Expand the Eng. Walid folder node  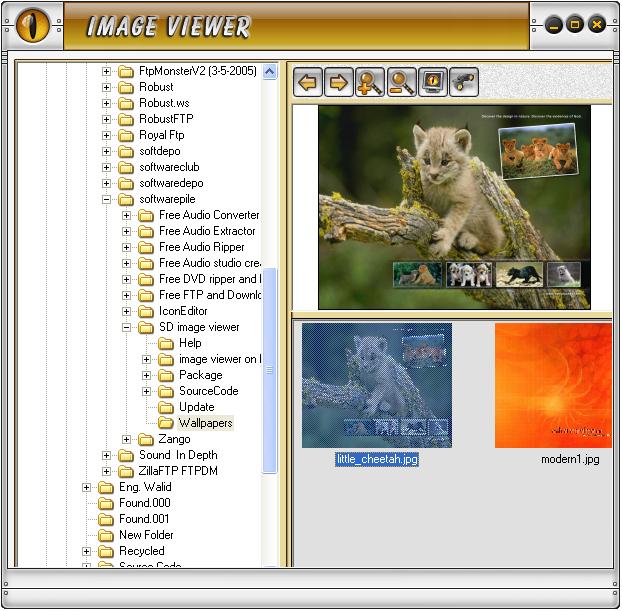tap(86, 487)
